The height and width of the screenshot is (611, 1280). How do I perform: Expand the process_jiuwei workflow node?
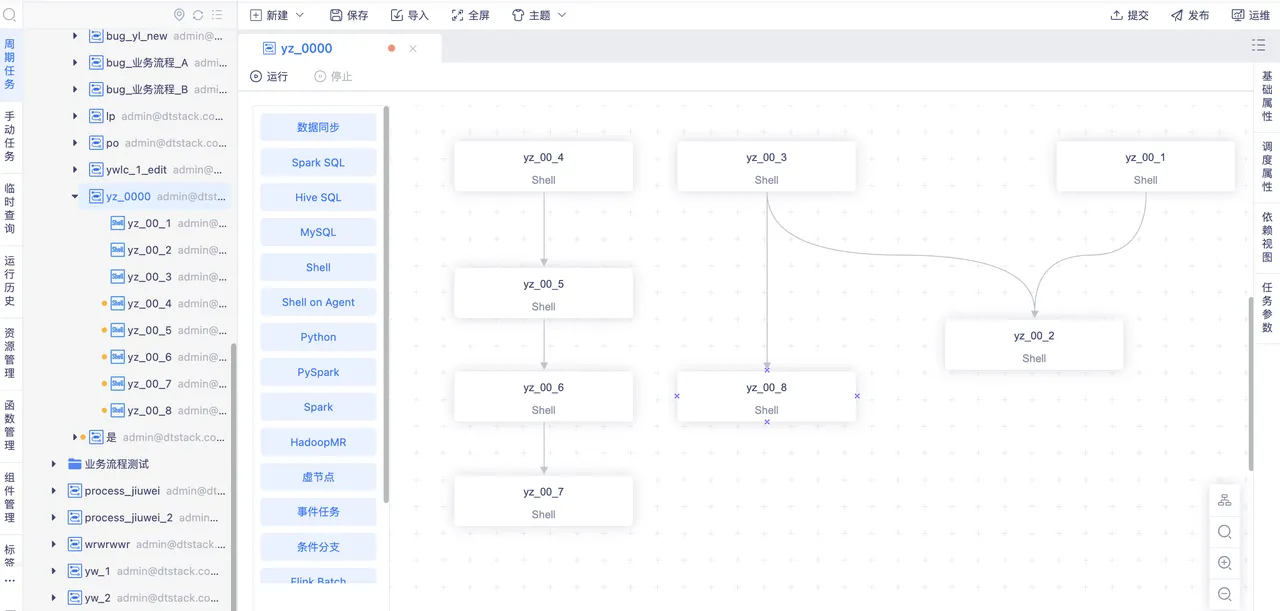tap(54, 491)
